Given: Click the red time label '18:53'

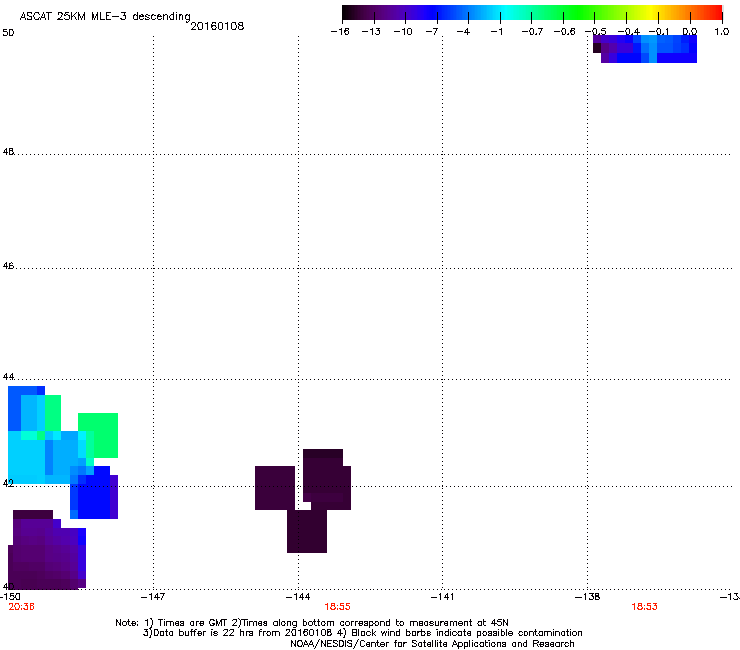Looking at the screenshot, I should point(644,607).
